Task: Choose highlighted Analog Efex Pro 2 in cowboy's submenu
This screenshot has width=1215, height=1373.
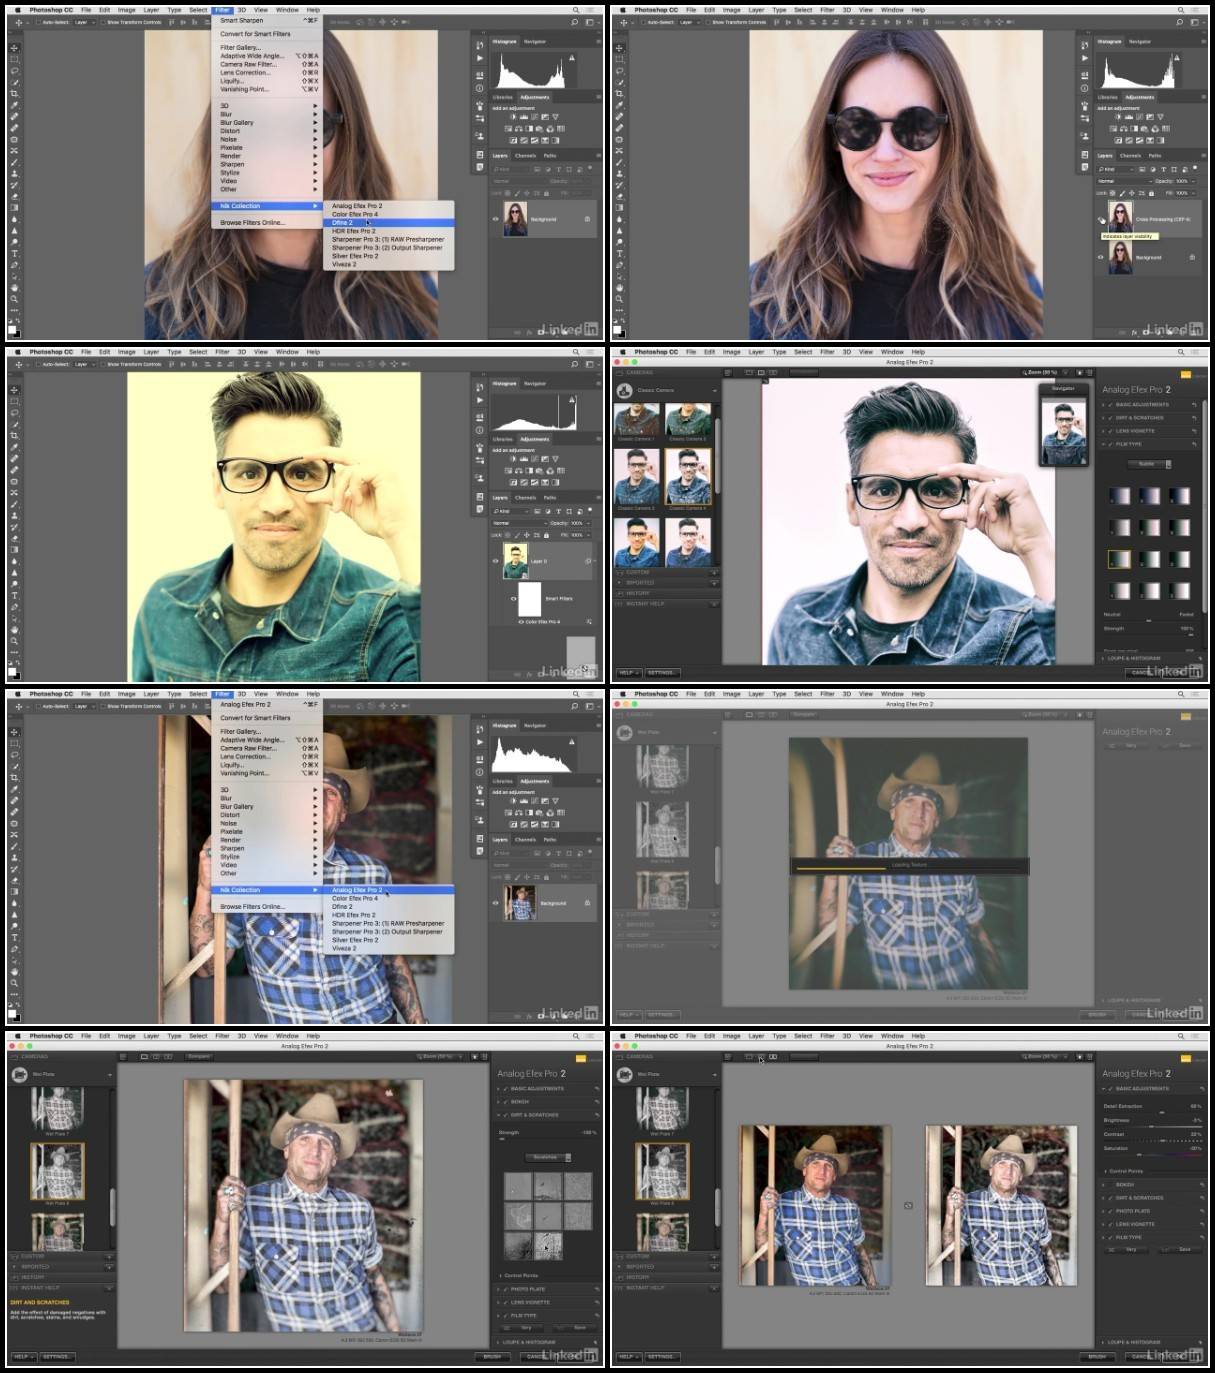Action: tap(388, 889)
